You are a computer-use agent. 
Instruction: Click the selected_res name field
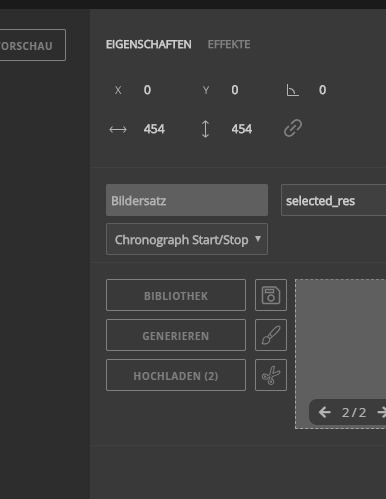(x=333, y=200)
